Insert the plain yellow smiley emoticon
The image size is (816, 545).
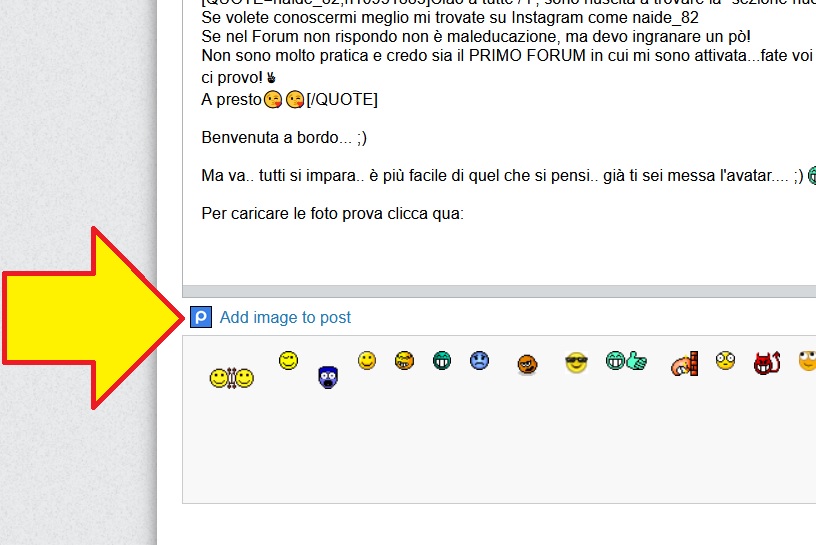point(367,361)
